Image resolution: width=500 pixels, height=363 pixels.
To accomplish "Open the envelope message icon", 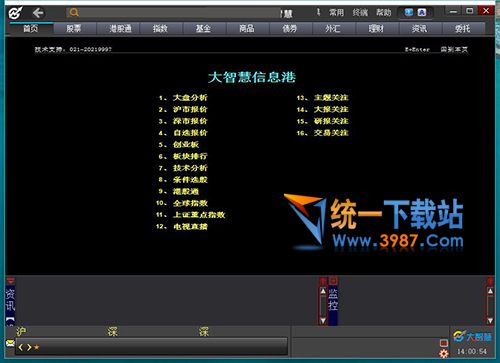I will [10, 343].
